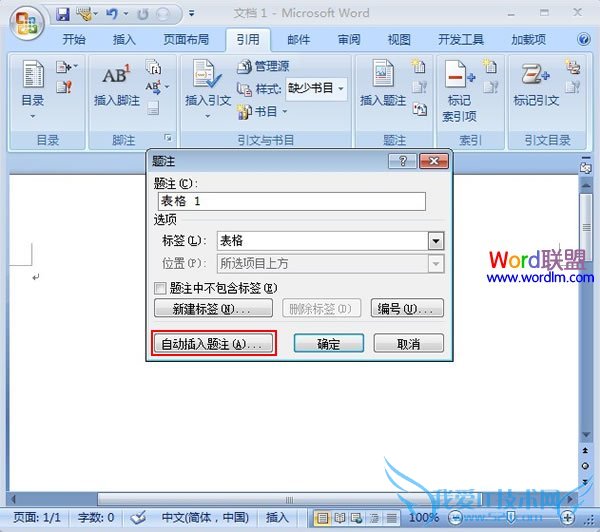Switch to the 审阅 tab
600x532 pixels.
(x=349, y=39)
